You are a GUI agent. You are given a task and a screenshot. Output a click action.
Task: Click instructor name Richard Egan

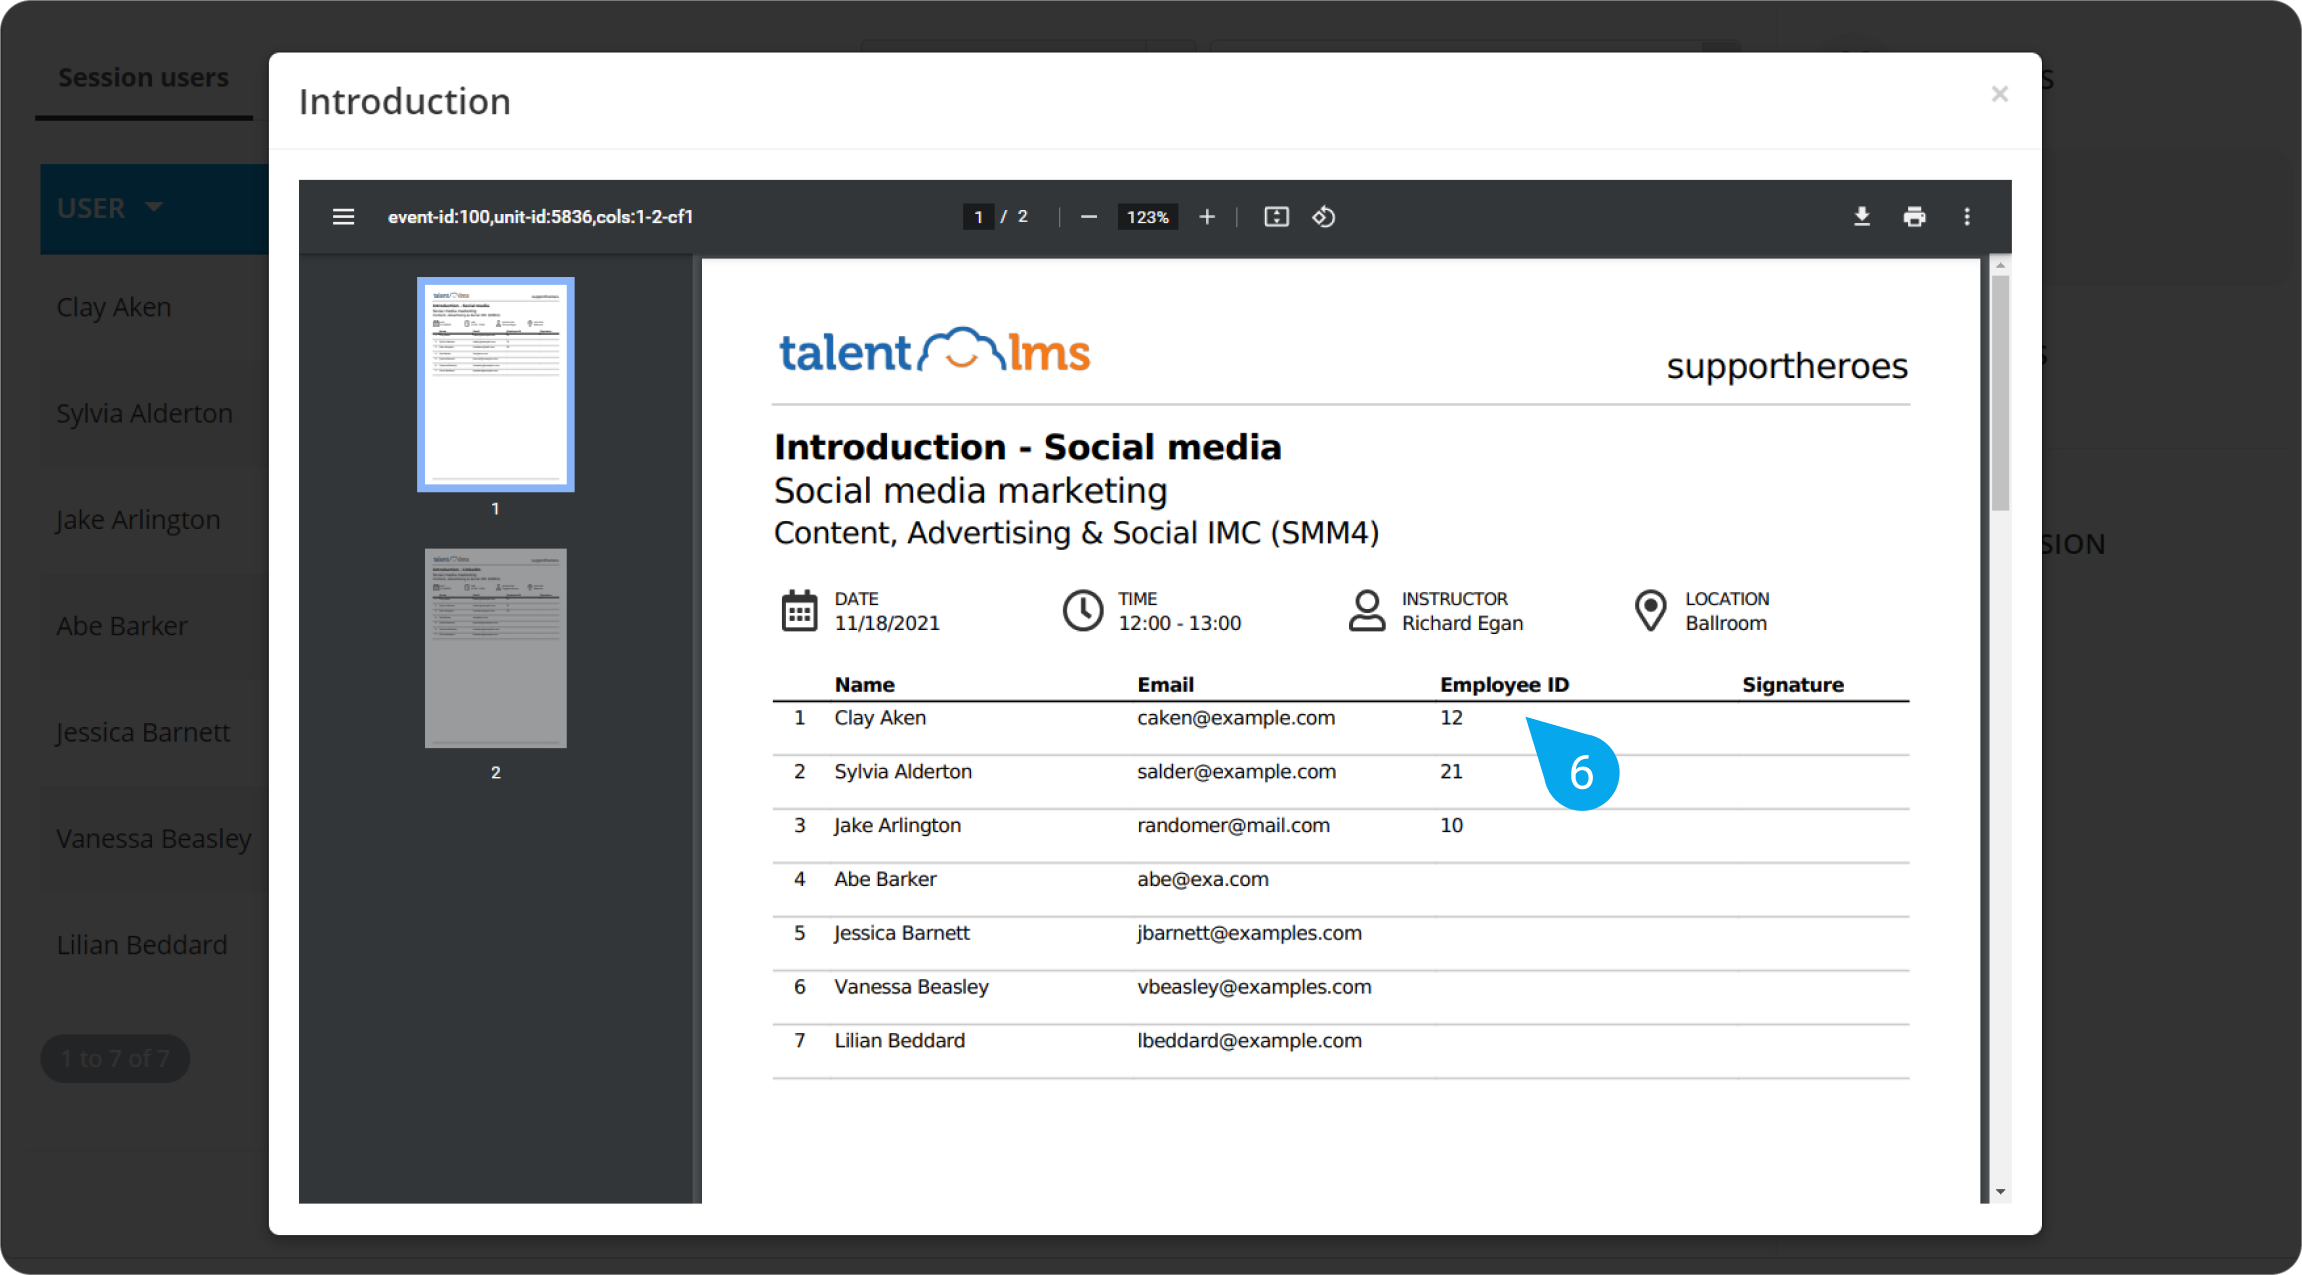pos(1462,623)
